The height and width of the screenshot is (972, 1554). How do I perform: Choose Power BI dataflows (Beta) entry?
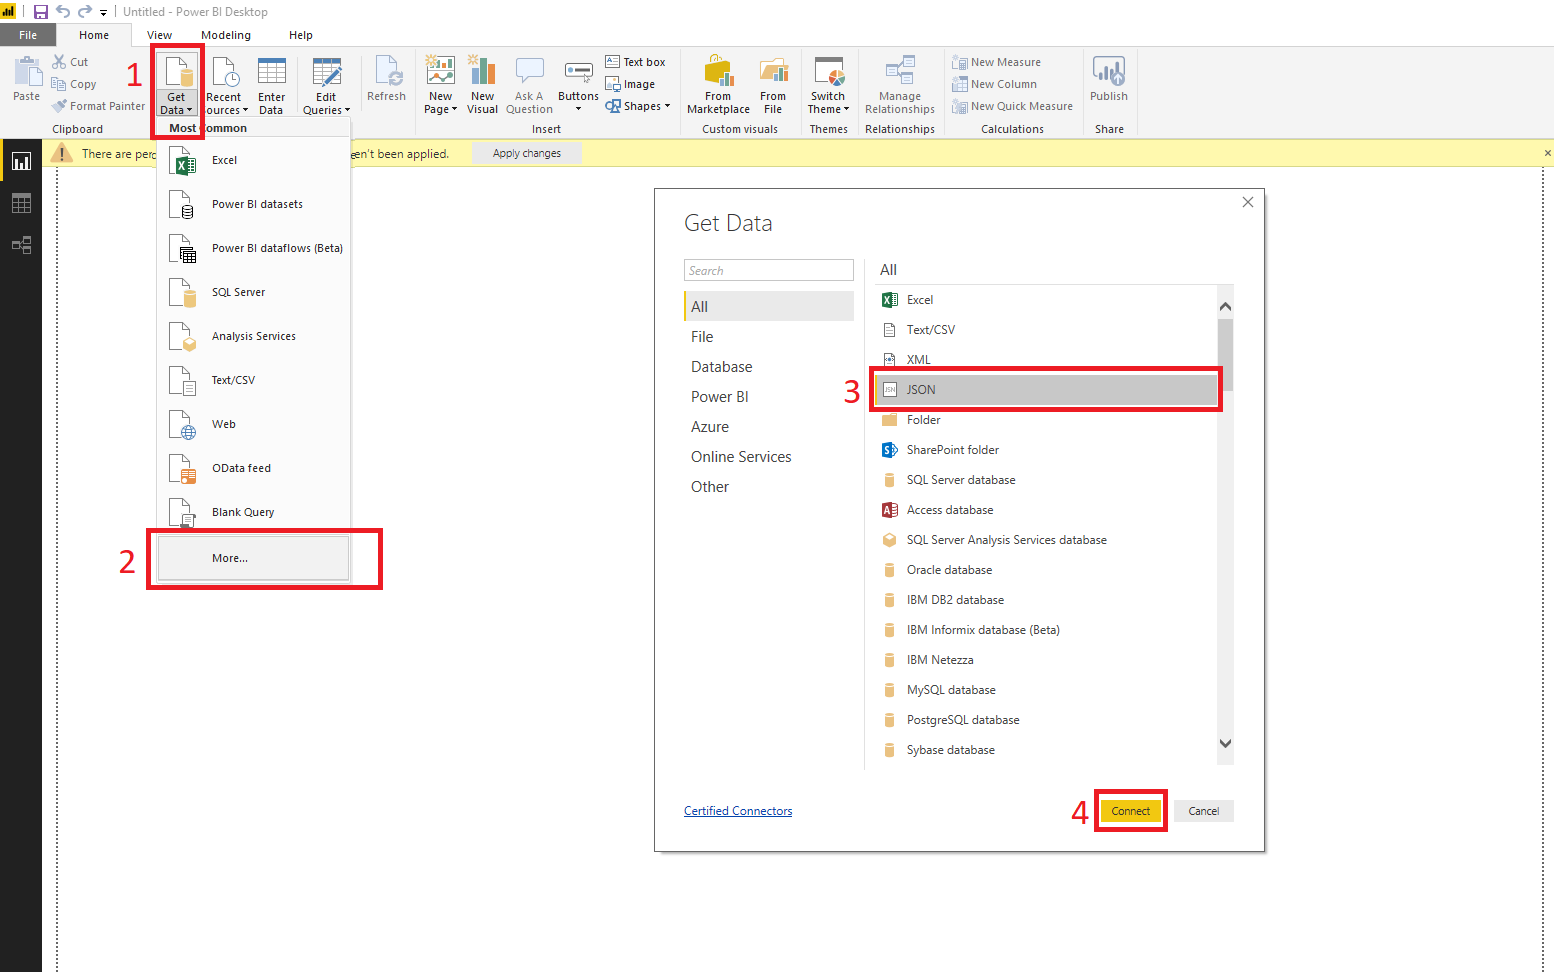(254, 248)
